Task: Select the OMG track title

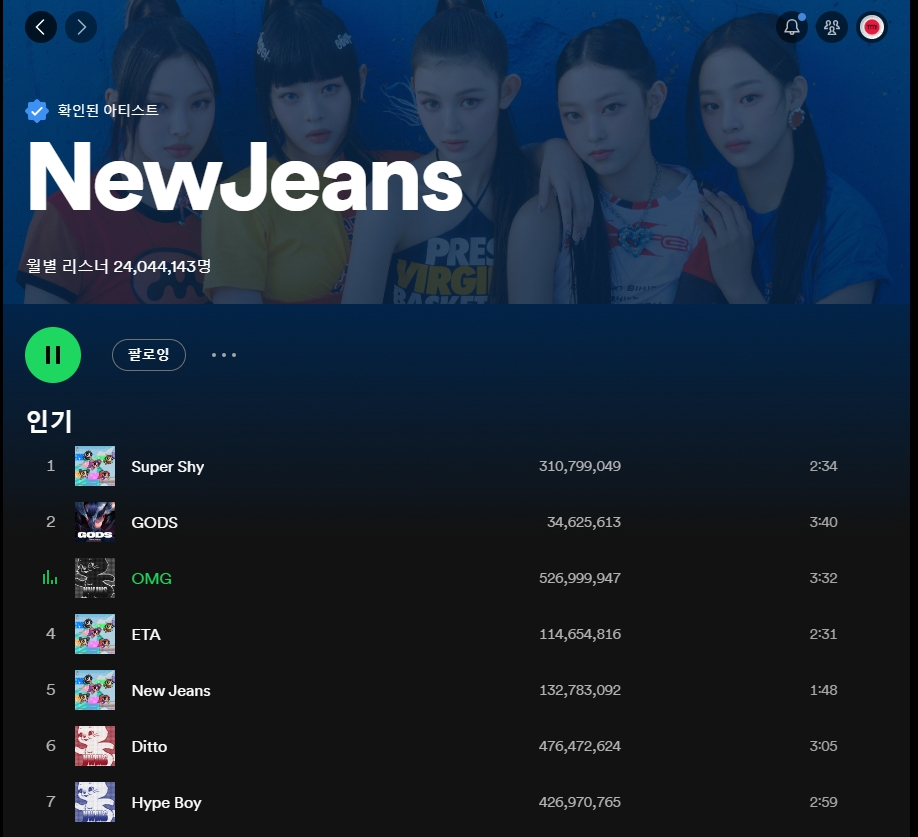Action: pyautogui.click(x=152, y=578)
